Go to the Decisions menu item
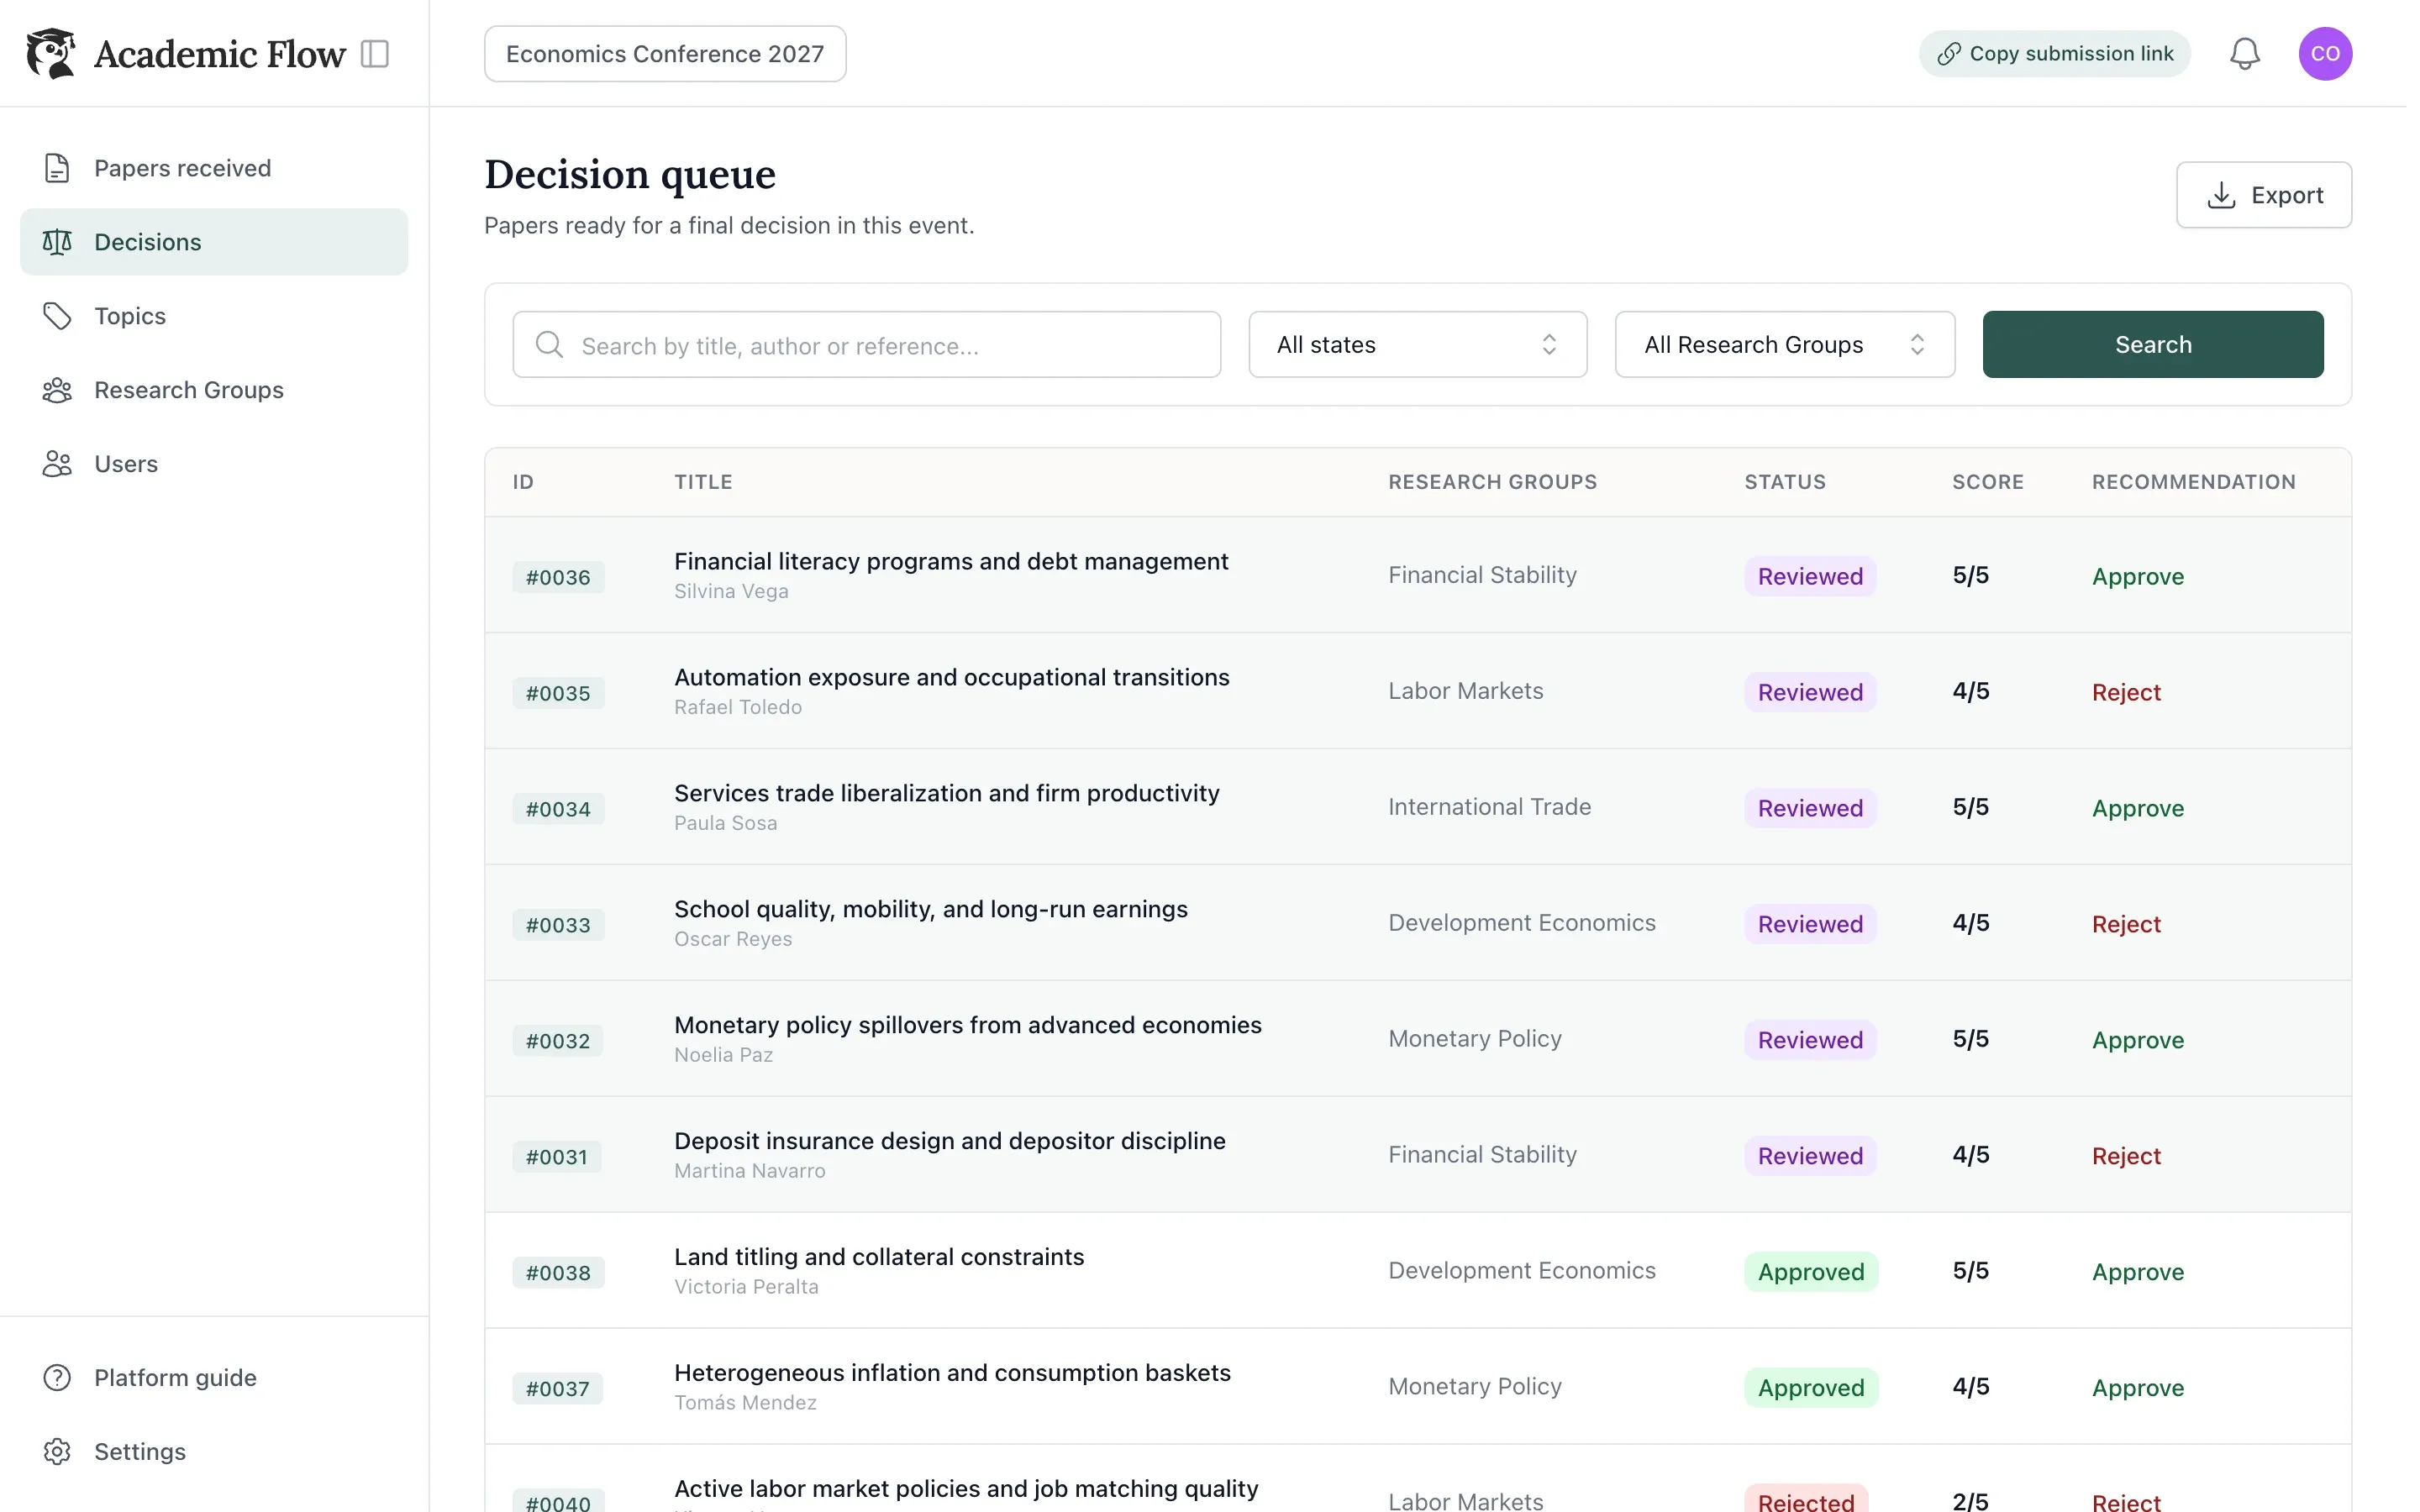This screenshot has width=2420, height=1512. 214,242
